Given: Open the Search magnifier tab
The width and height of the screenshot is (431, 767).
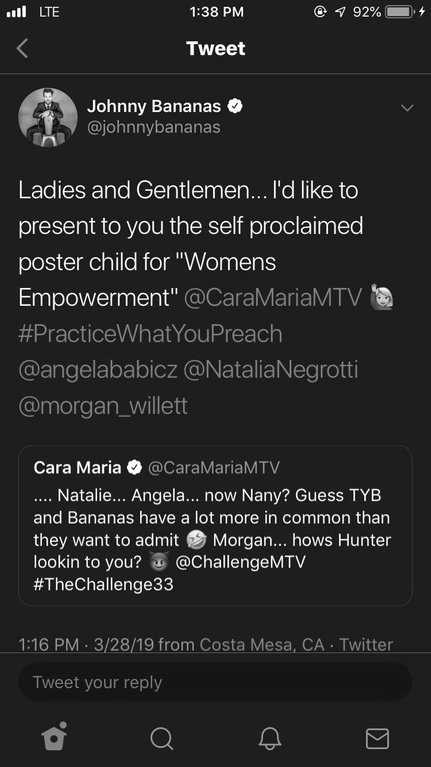Looking at the screenshot, I should (161, 738).
